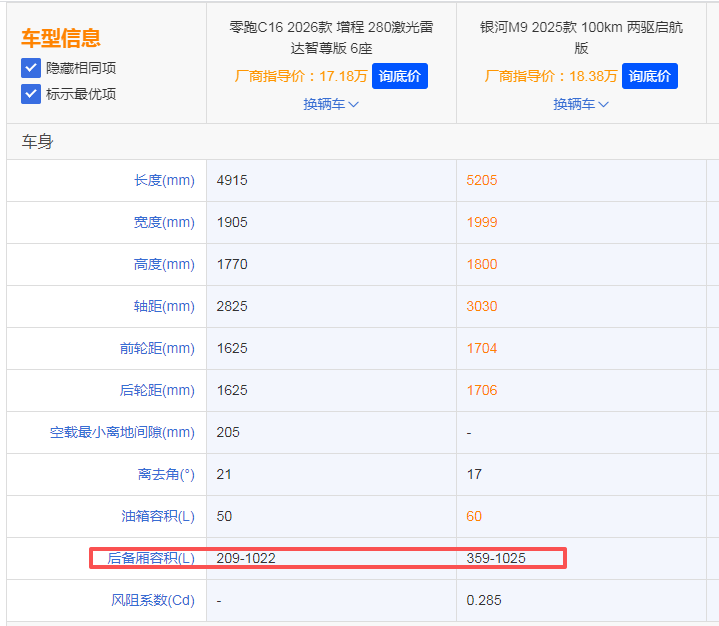Click the 风阻系数(Cd) parameter label
Viewport: 719px width, 626px height.
click(153, 601)
